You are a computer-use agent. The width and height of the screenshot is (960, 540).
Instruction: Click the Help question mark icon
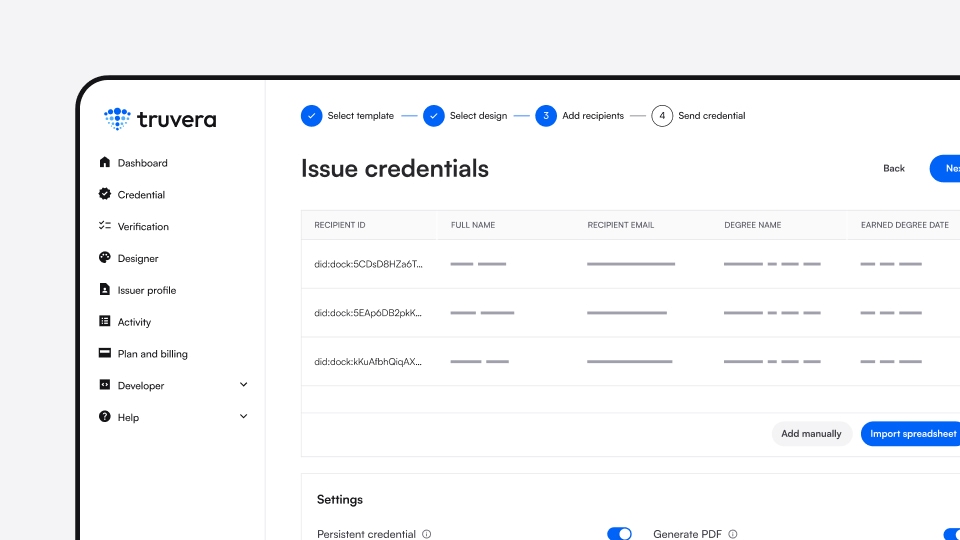click(105, 417)
